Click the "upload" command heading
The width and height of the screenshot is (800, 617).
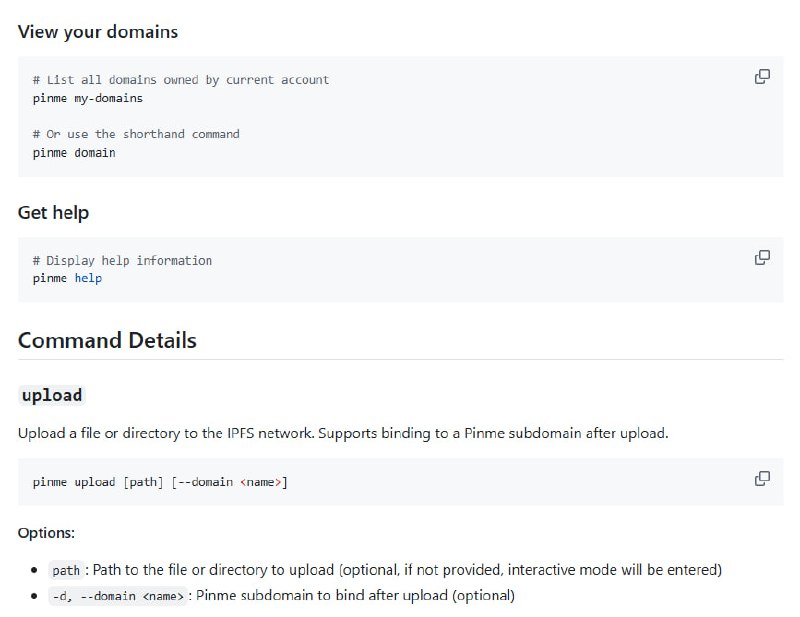click(x=52, y=395)
